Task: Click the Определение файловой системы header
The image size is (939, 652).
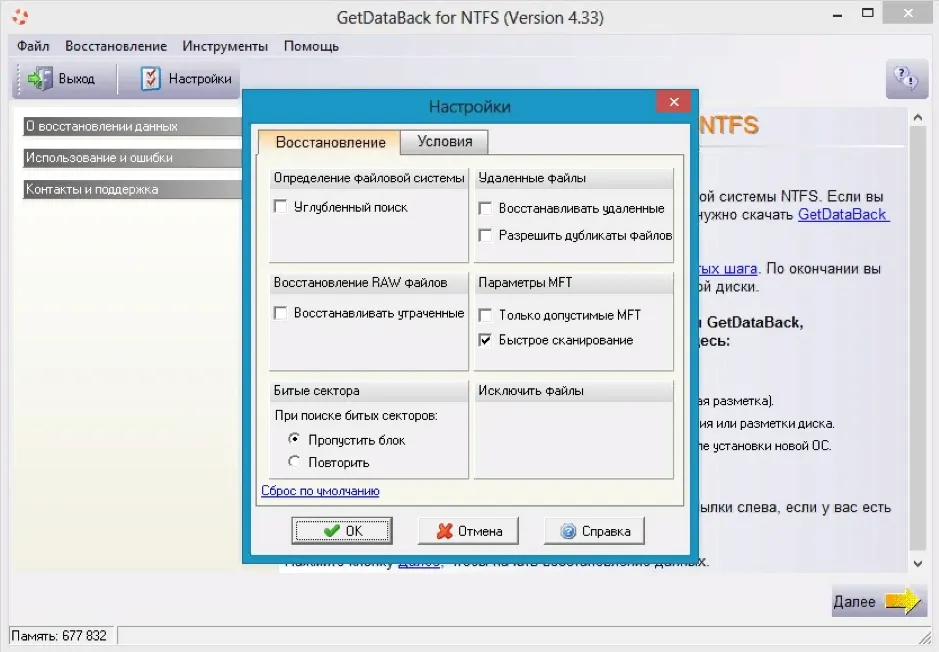Action: pyautogui.click(x=369, y=178)
